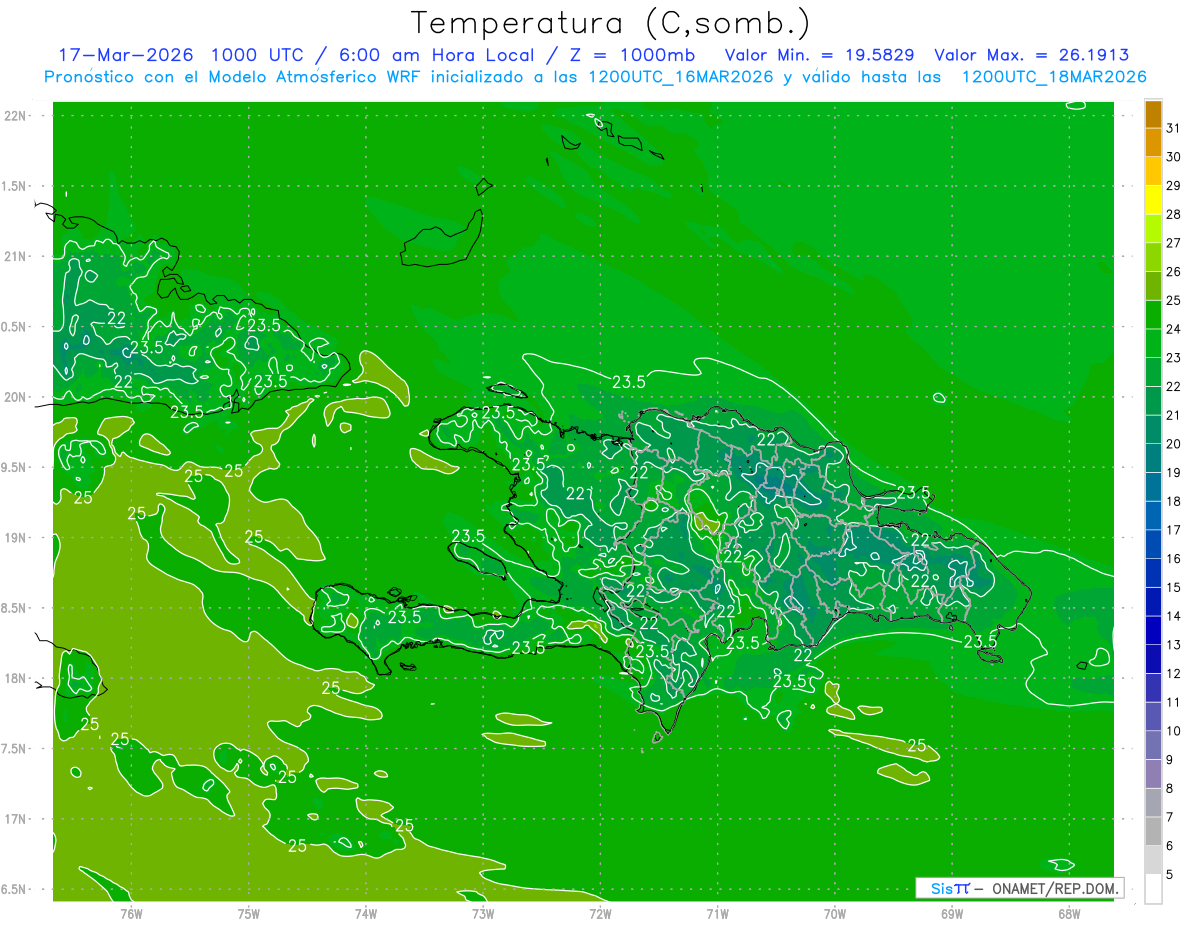This screenshot has height=927, width=1200.
Task: Click the dark orange swatch atop the color scale
Action: [x=1153, y=115]
